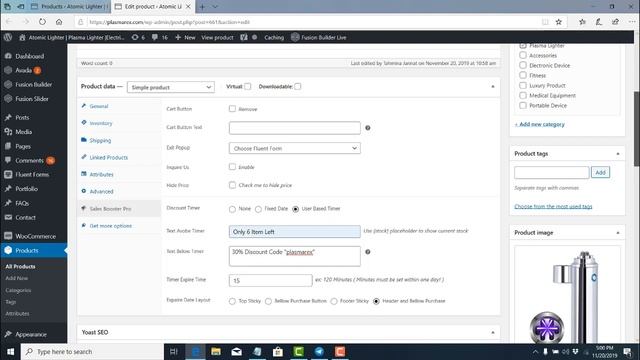Click the updates icon showing 6
Image resolution: width=640 pixels, height=360 pixels.
click(138, 37)
